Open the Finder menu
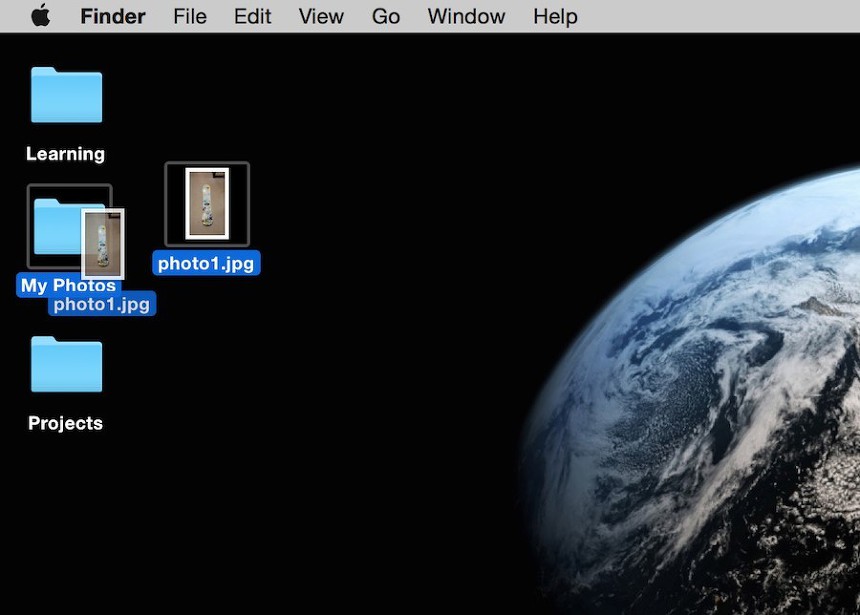 click(112, 16)
